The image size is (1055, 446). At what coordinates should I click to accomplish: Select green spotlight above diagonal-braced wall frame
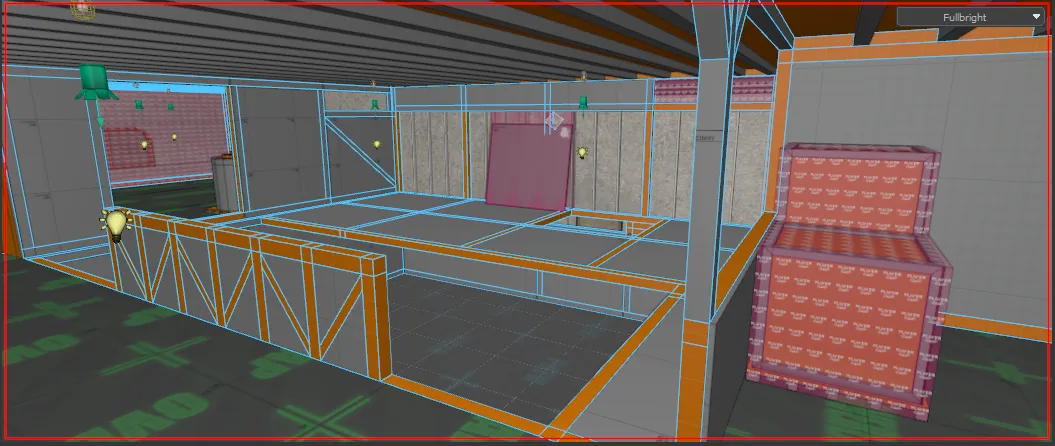coord(375,104)
